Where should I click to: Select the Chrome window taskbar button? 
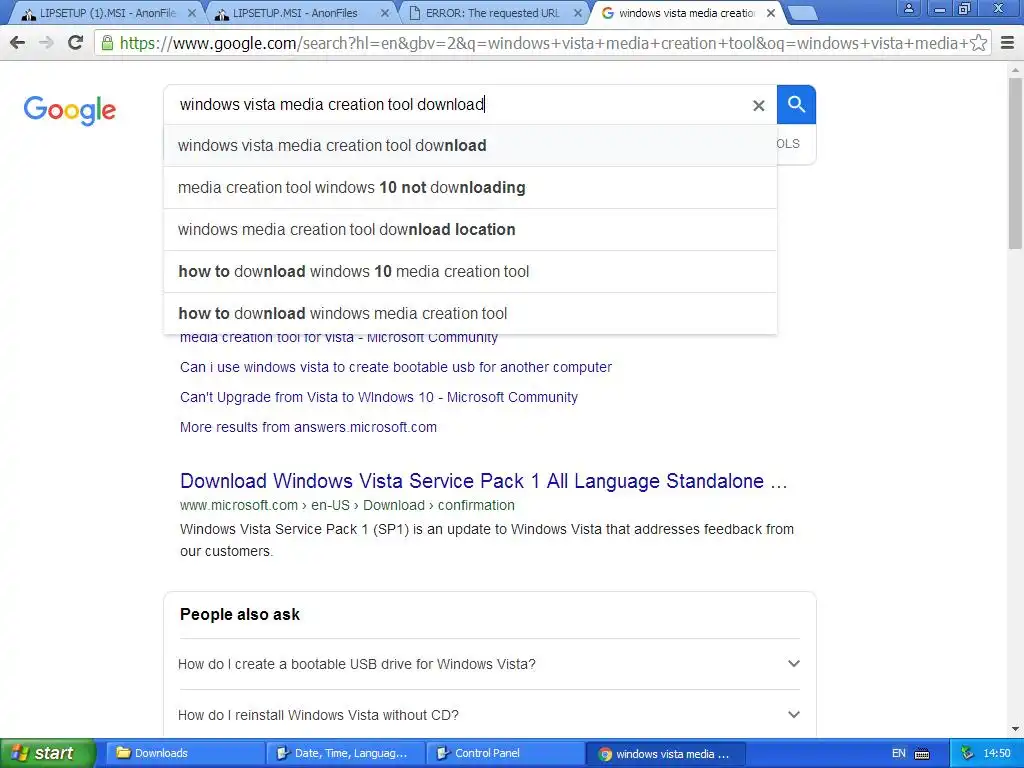pyautogui.click(x=665, y=754)
